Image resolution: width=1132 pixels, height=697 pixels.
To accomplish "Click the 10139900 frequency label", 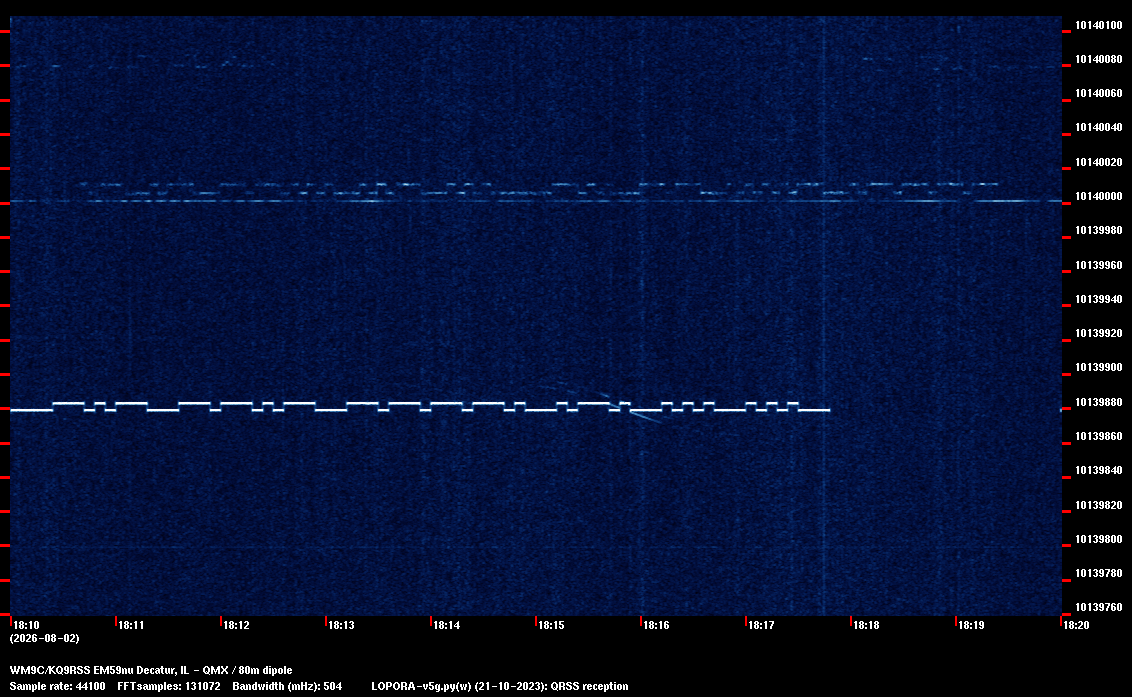I will tap(1099, 367).
